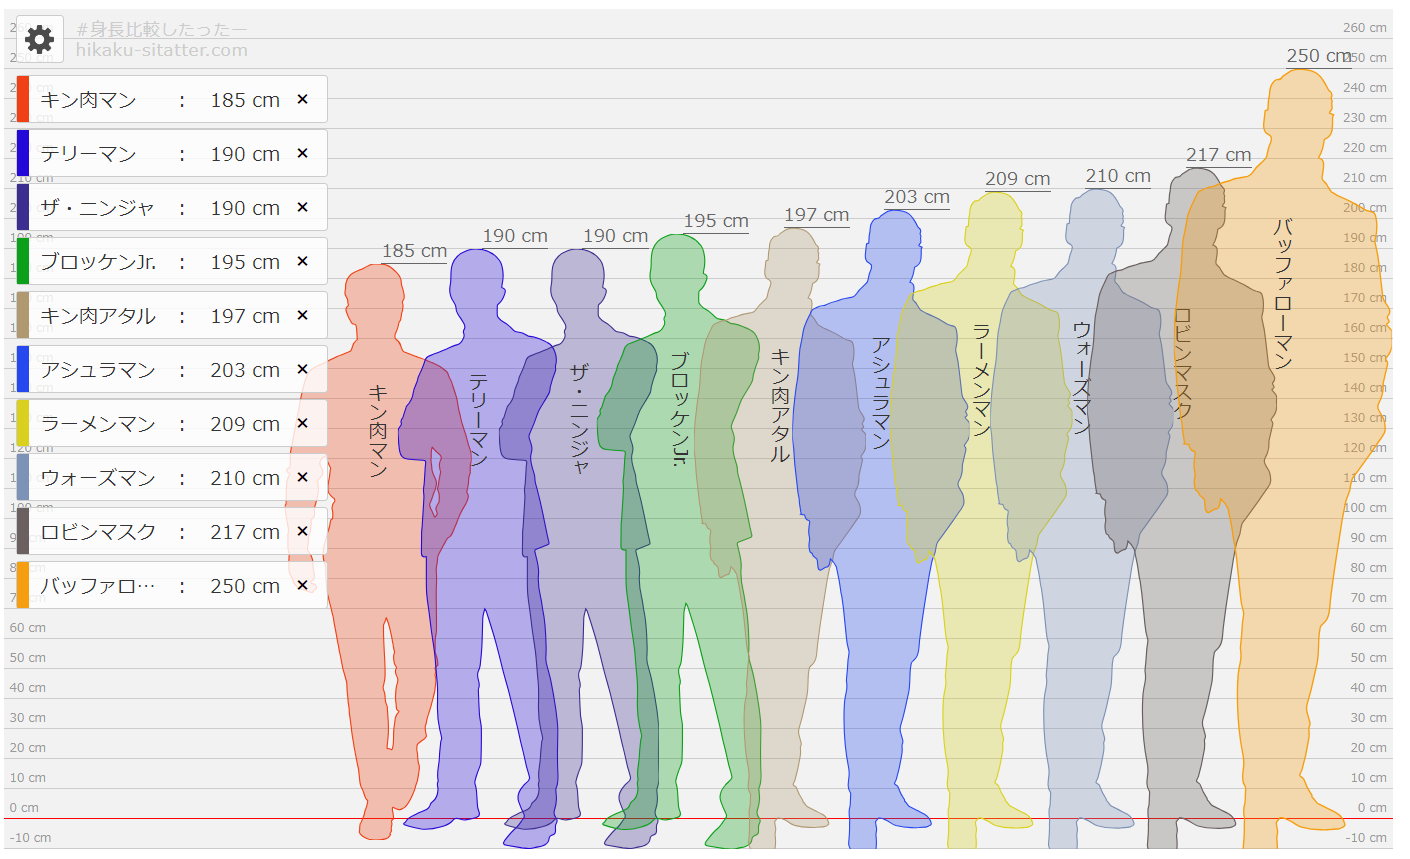Edit the 250 cm height of バッファローマン
Viewport: 1410px width, 859px height.
[245, 586]
